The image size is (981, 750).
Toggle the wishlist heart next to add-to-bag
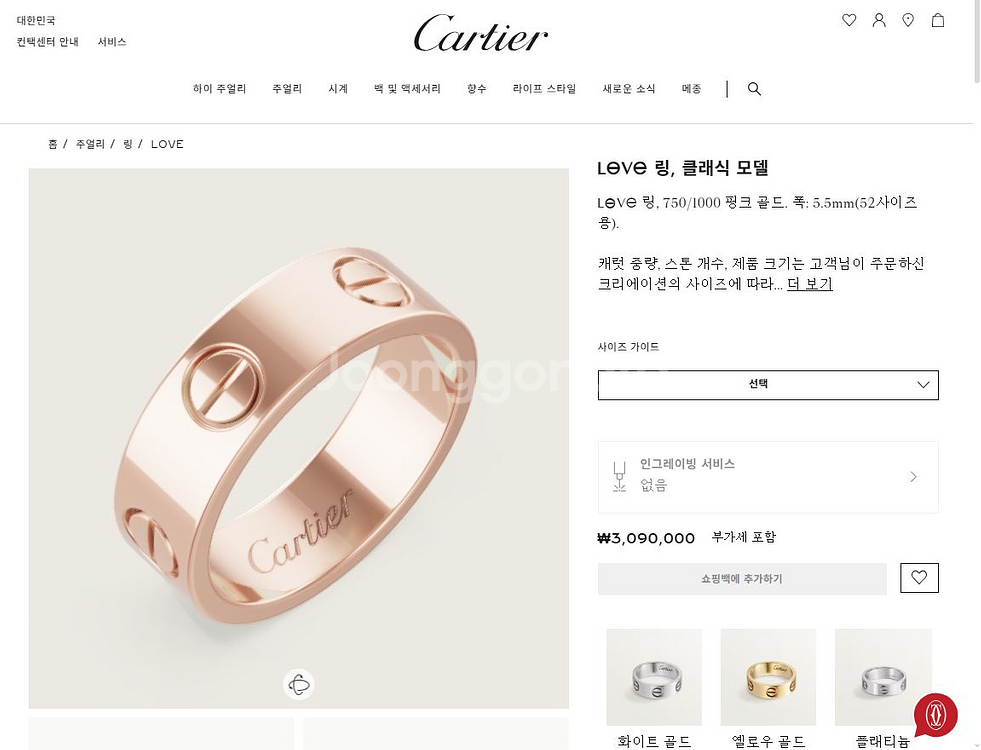click(919, 578)
